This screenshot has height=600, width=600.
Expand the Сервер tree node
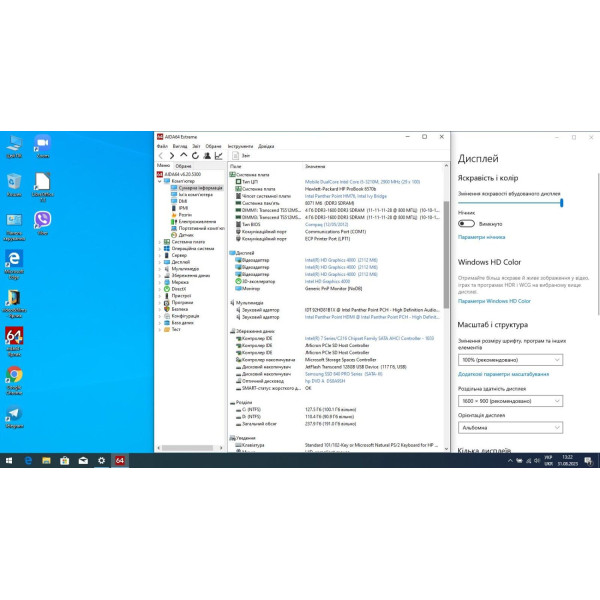(160, 255)
